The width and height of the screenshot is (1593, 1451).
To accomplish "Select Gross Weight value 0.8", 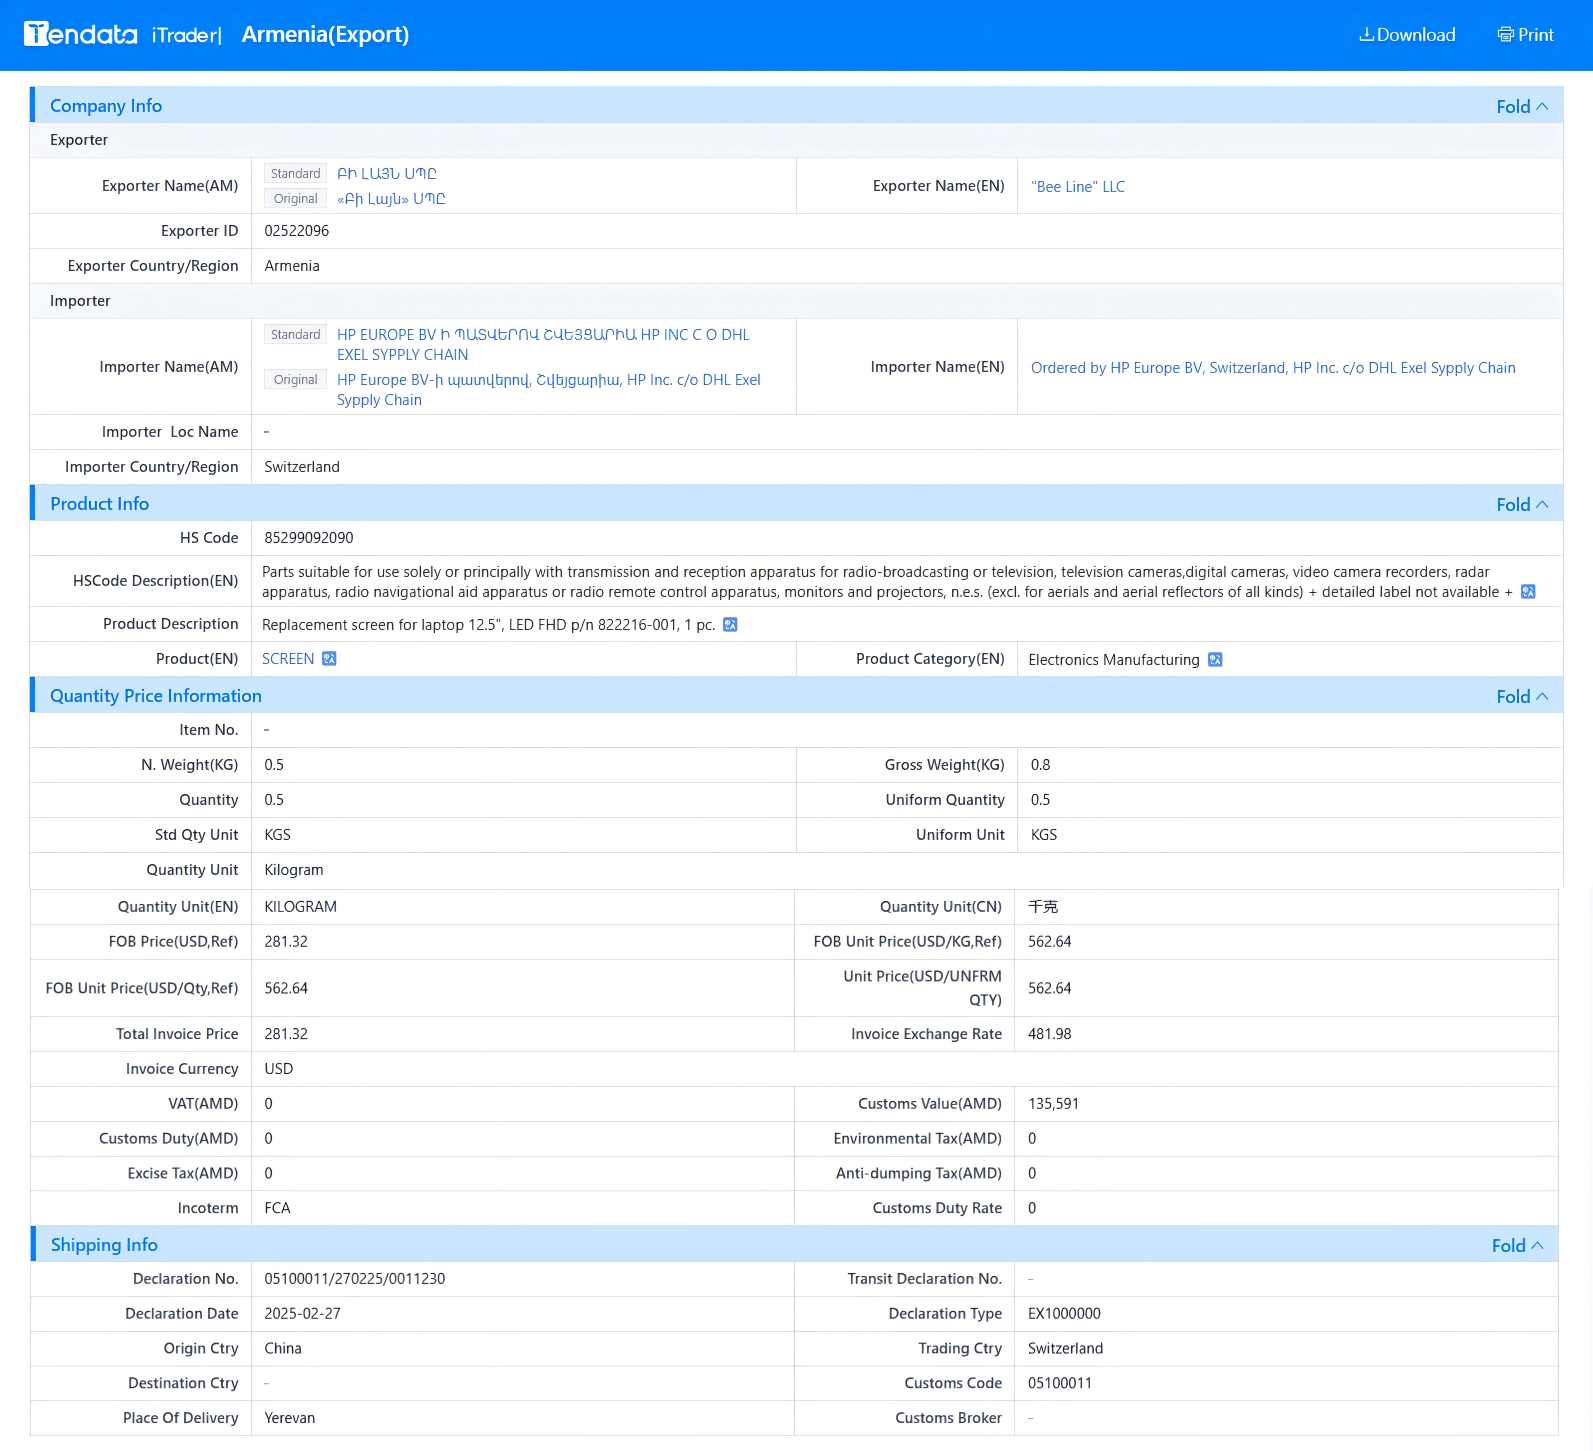I will click(1041, 765).
